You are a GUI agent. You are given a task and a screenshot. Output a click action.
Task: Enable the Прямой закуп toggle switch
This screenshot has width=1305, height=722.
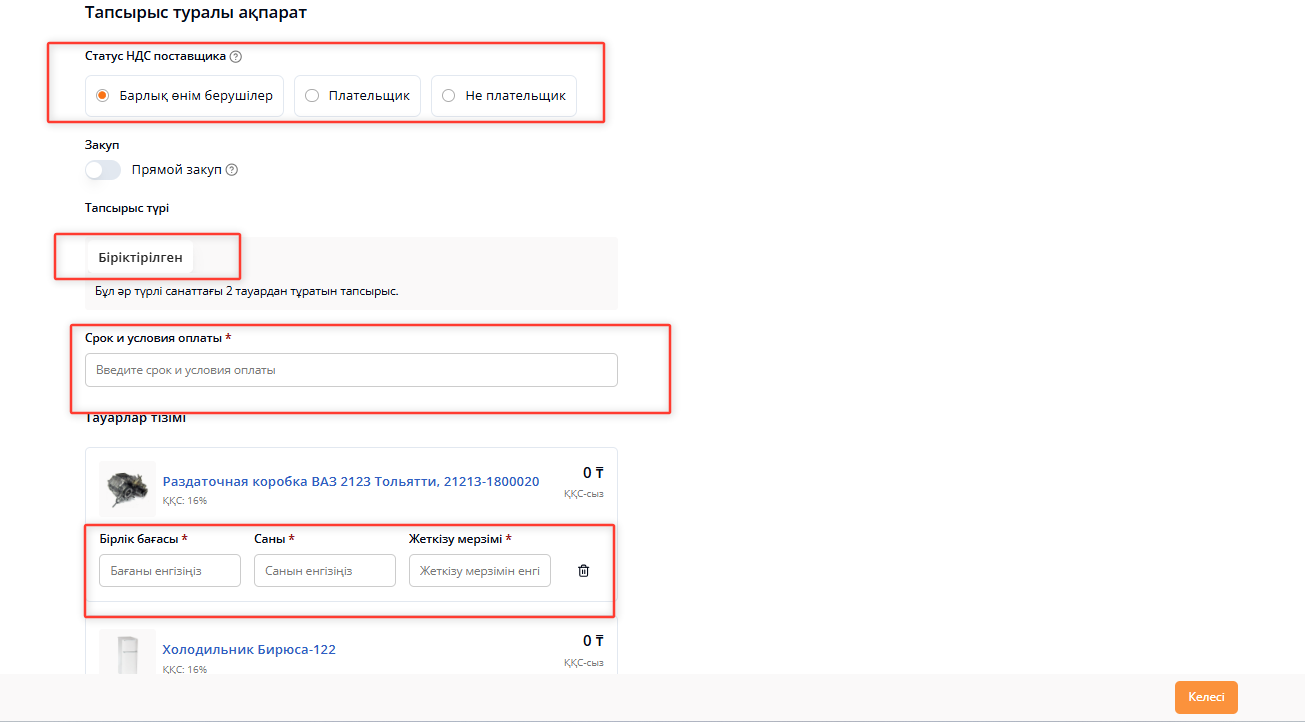[103, 170]
